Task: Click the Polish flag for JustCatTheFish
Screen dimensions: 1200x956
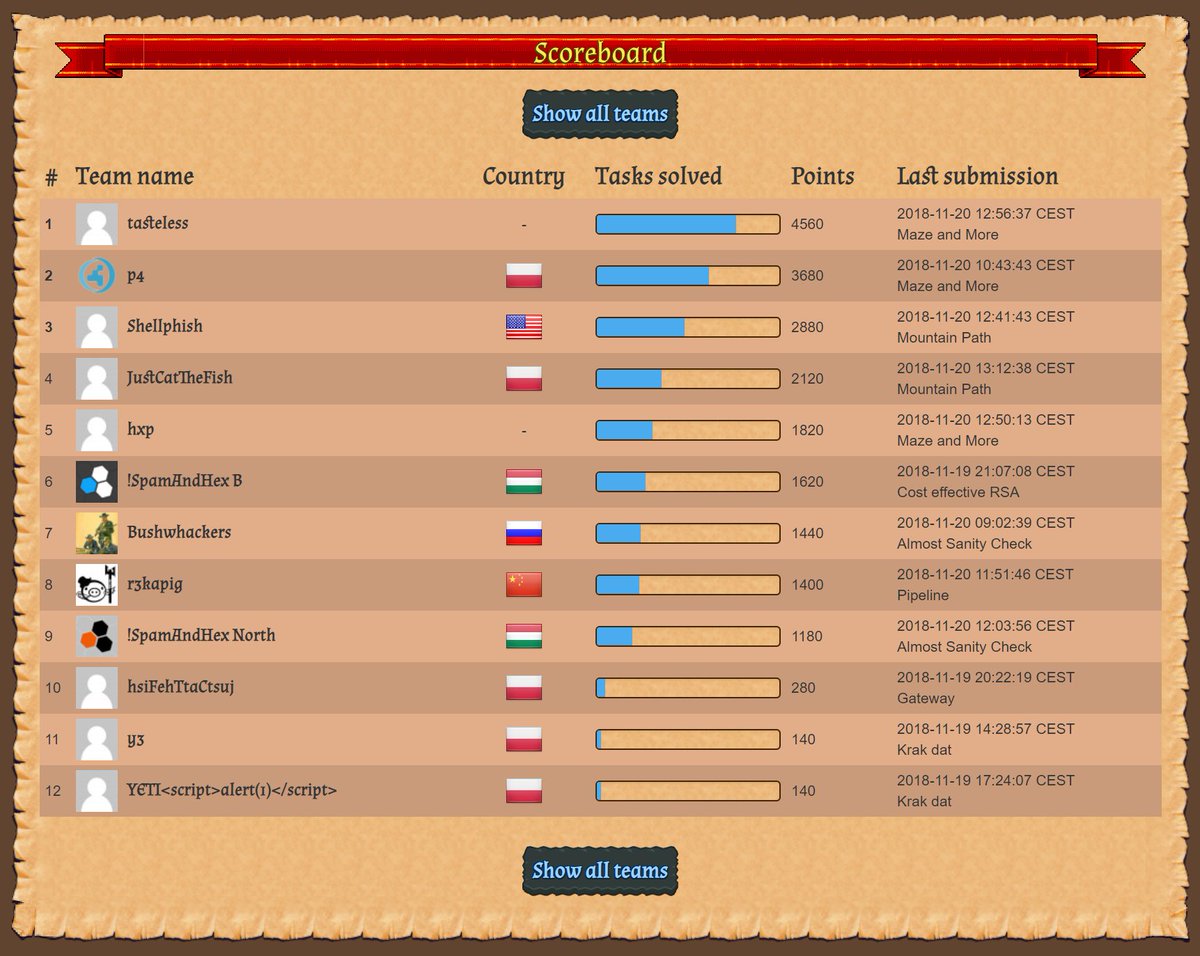Action: pos(524,378)
